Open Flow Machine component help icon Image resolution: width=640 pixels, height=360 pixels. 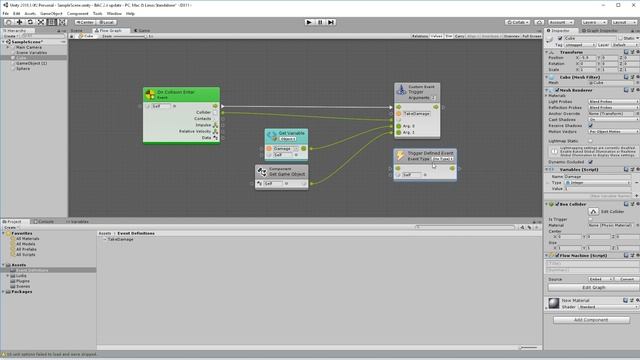point(627,256)
